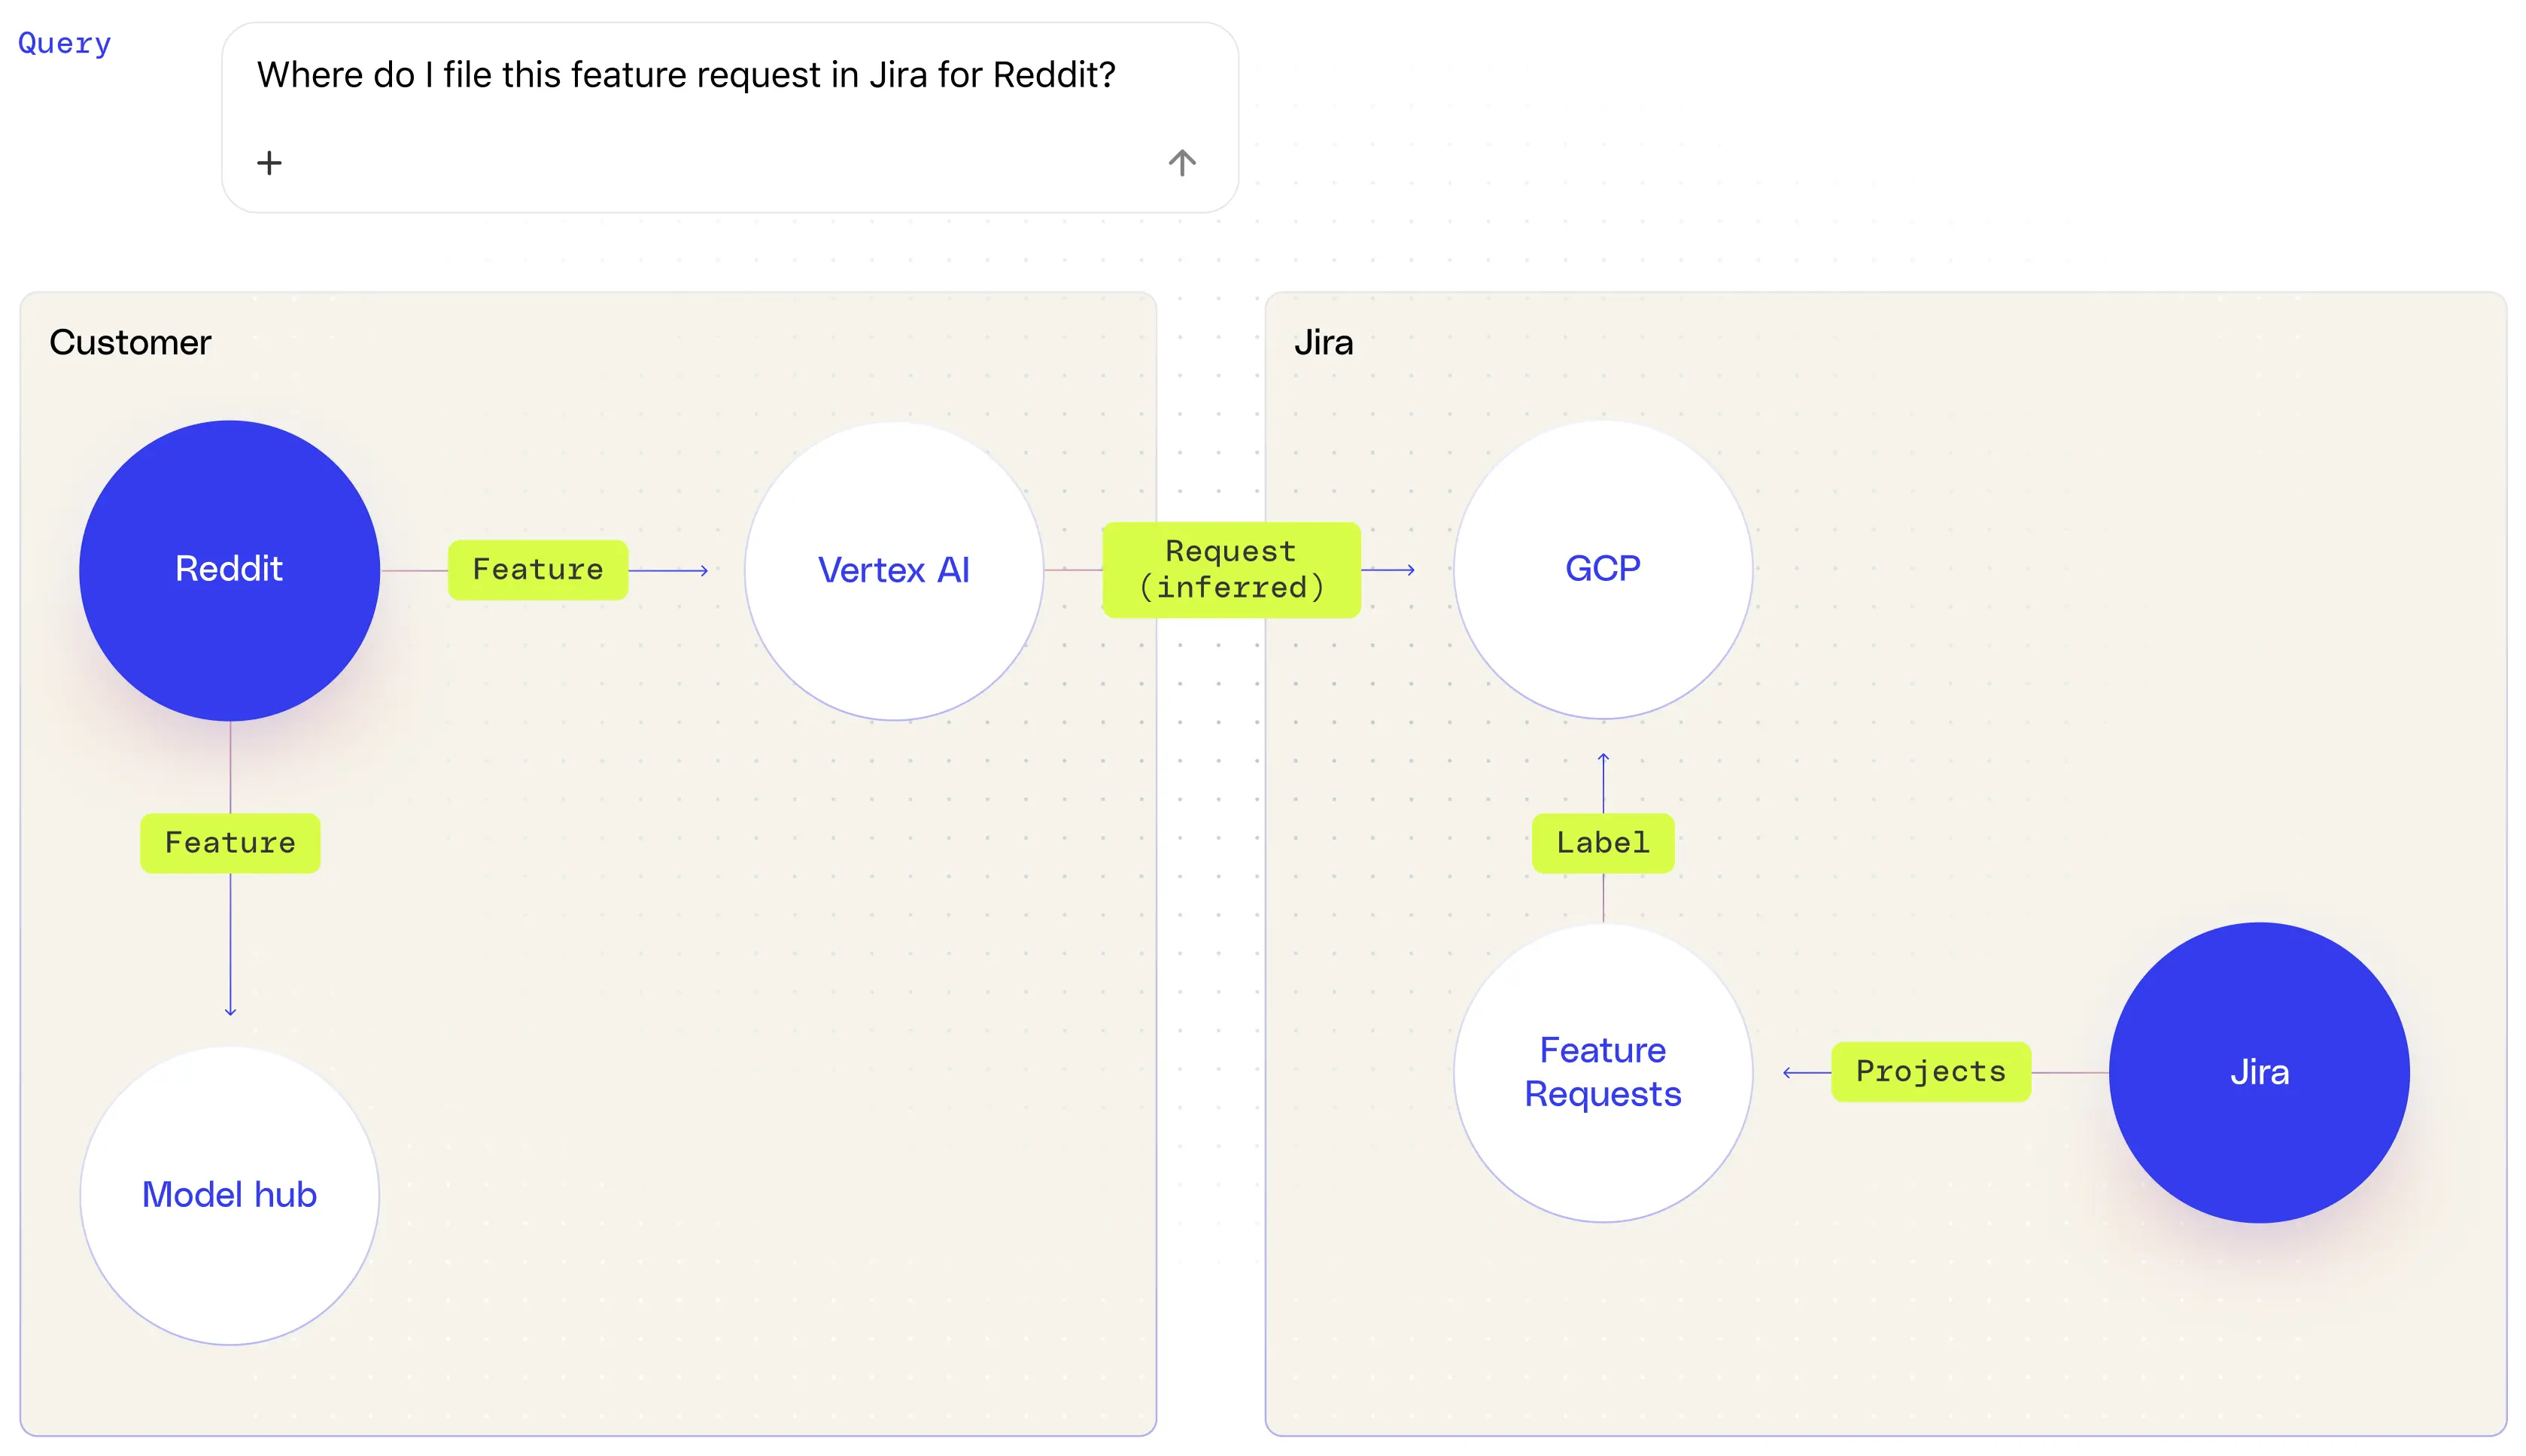Screen dimensions: 2526x1456
Task: Submit query with up-arrow icon
Action: point(1182,163)
